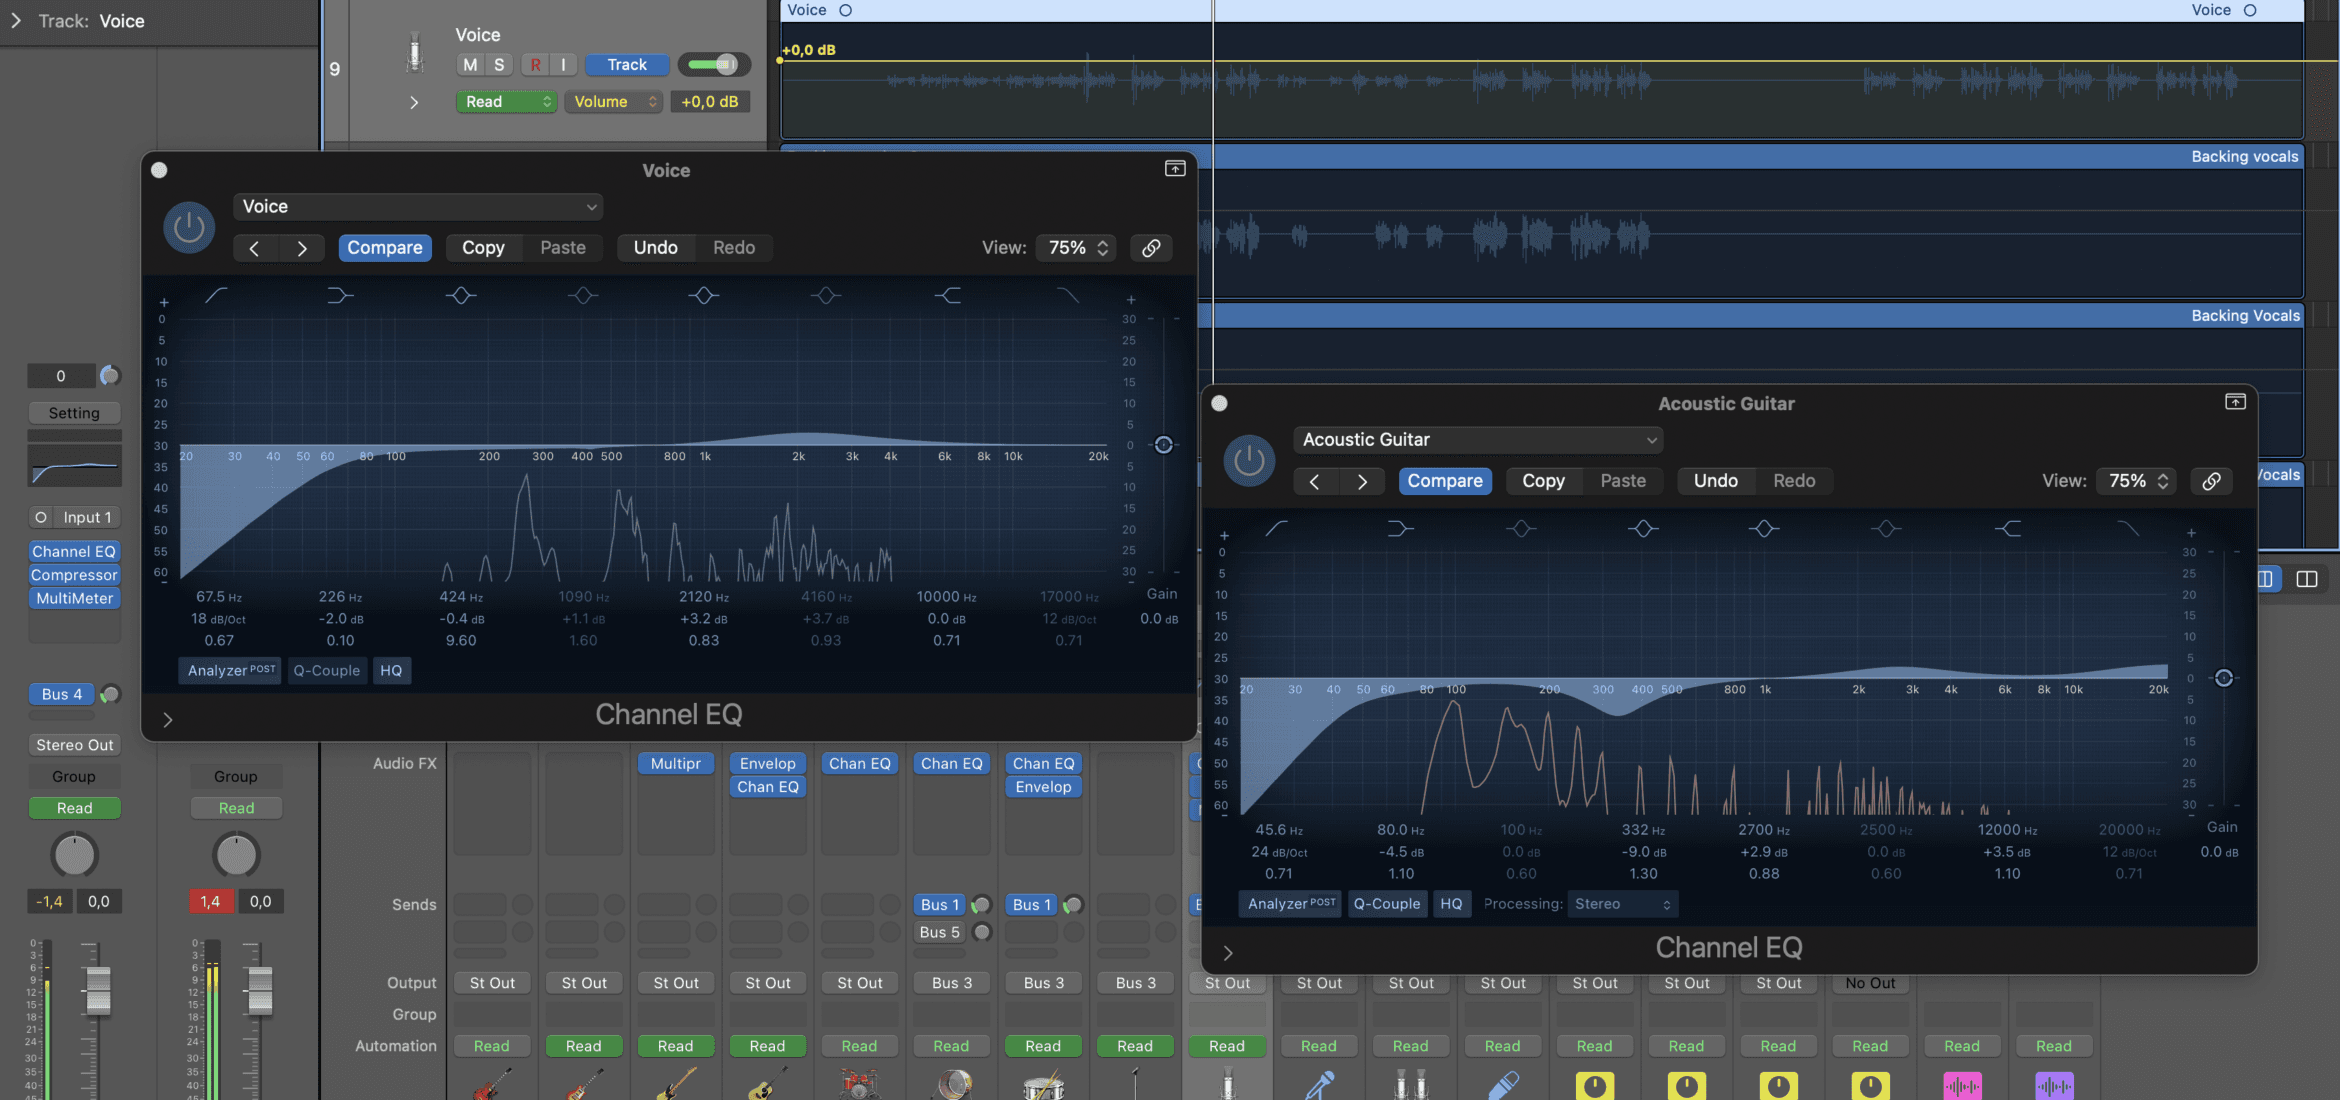
Task: Click the link icon in the Voice Channel EQ header
Action: [1151, 247]
